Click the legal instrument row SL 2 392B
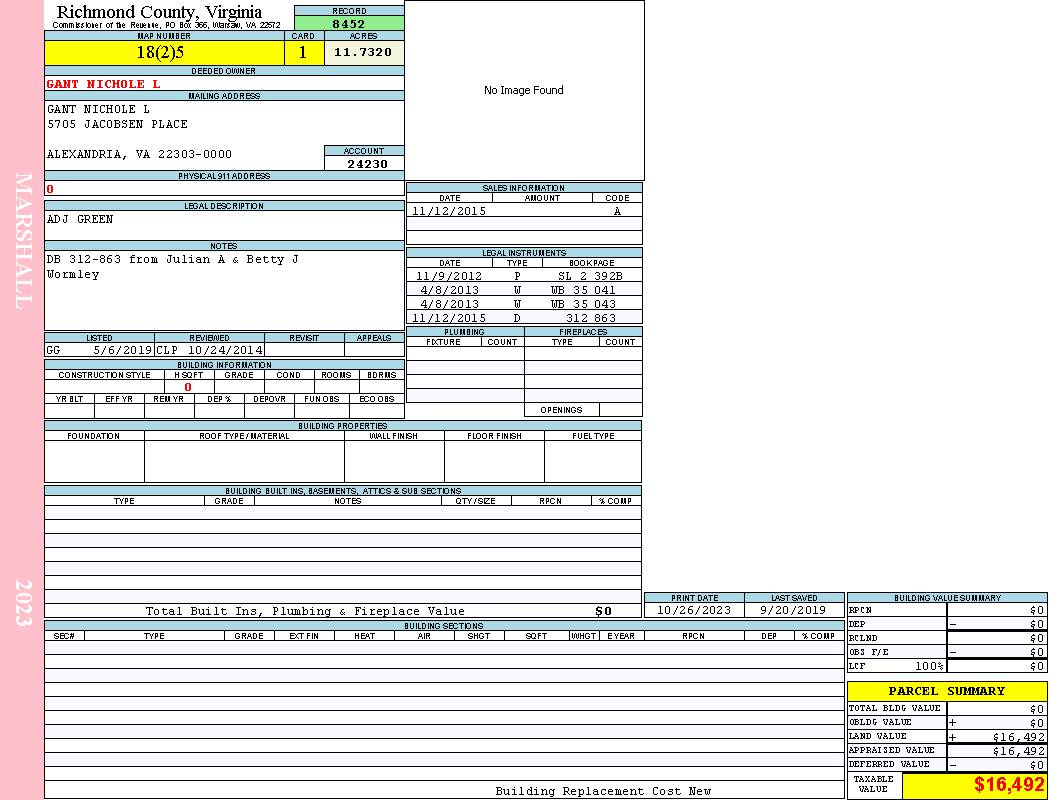The width and height of the screenshot is (1050, 800). [x=524, y=275]
